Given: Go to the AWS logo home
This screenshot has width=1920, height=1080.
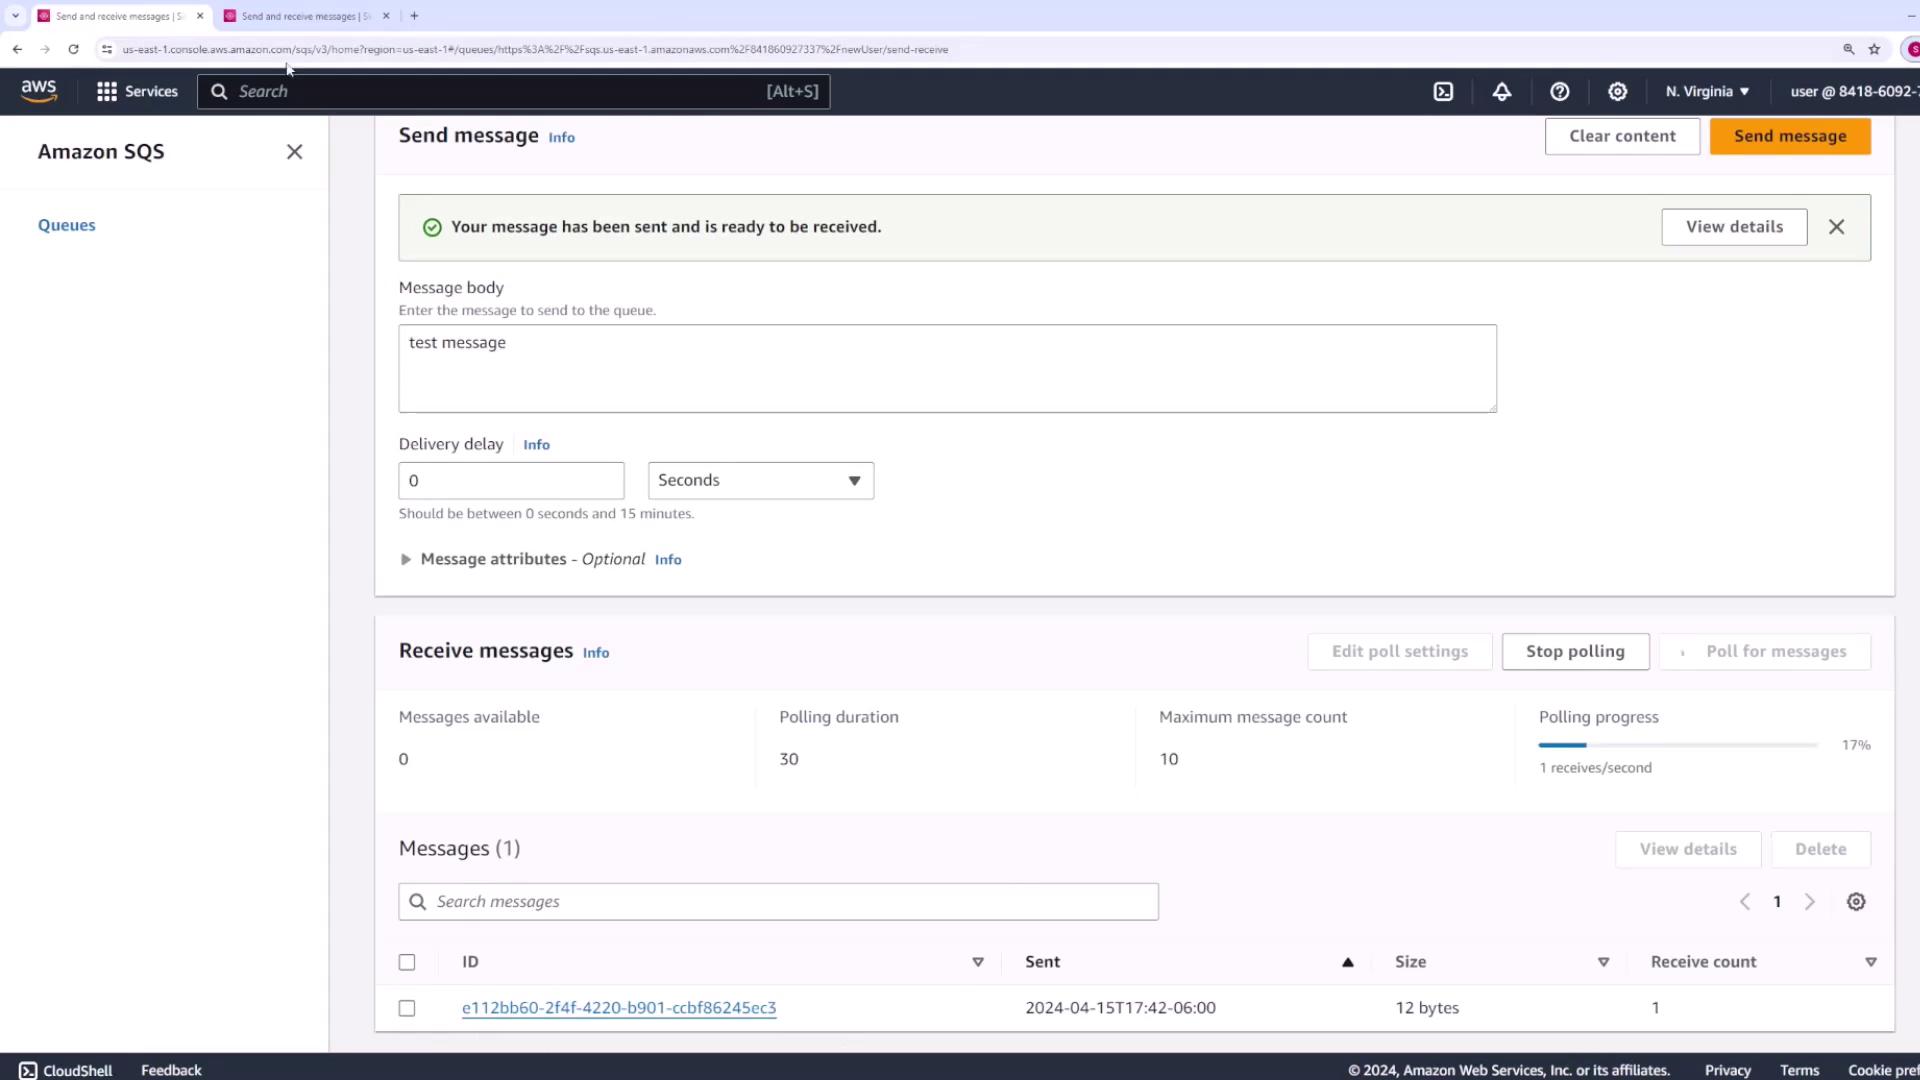Looking at the screenshot, I should point(39,91).
